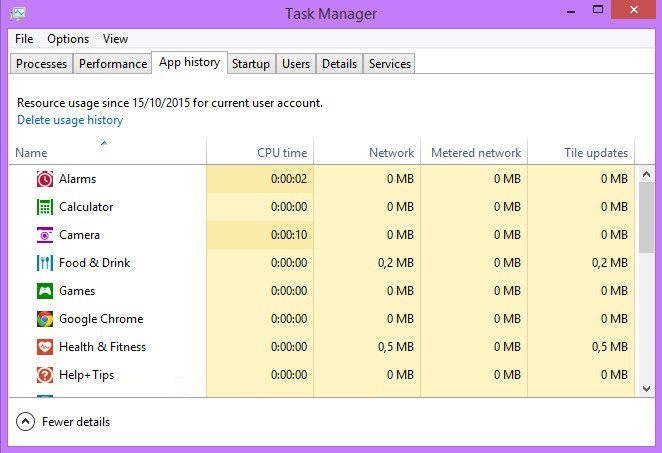The image size is (662, 453).
Task: Click the Alarms app icon
Action: (x=45, y=179)
